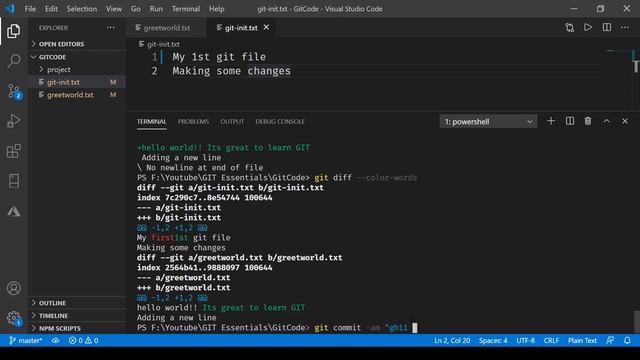Image resolution: width=640 pixels, height=360 pixels.
Task: Click Explorer more actions ellipsis
Action: coord(111,28)
